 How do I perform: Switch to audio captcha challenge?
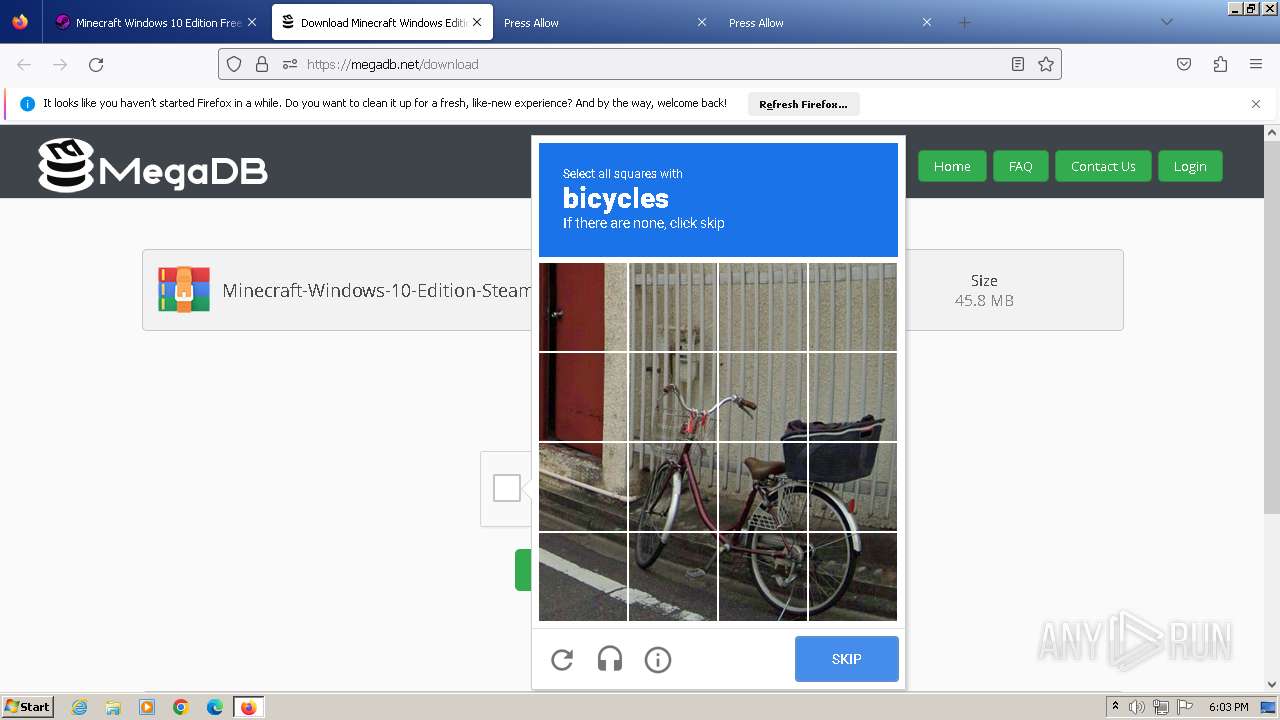(x=610, y=659)
